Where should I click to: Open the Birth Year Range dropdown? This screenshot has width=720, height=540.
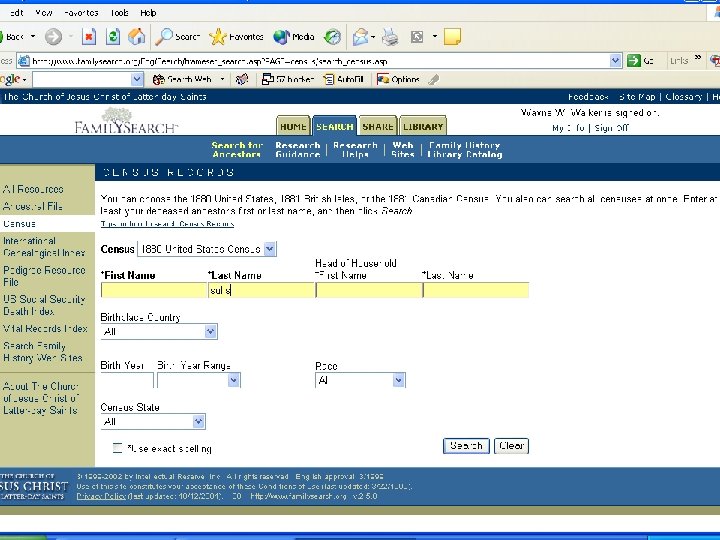tap(234, 380)
